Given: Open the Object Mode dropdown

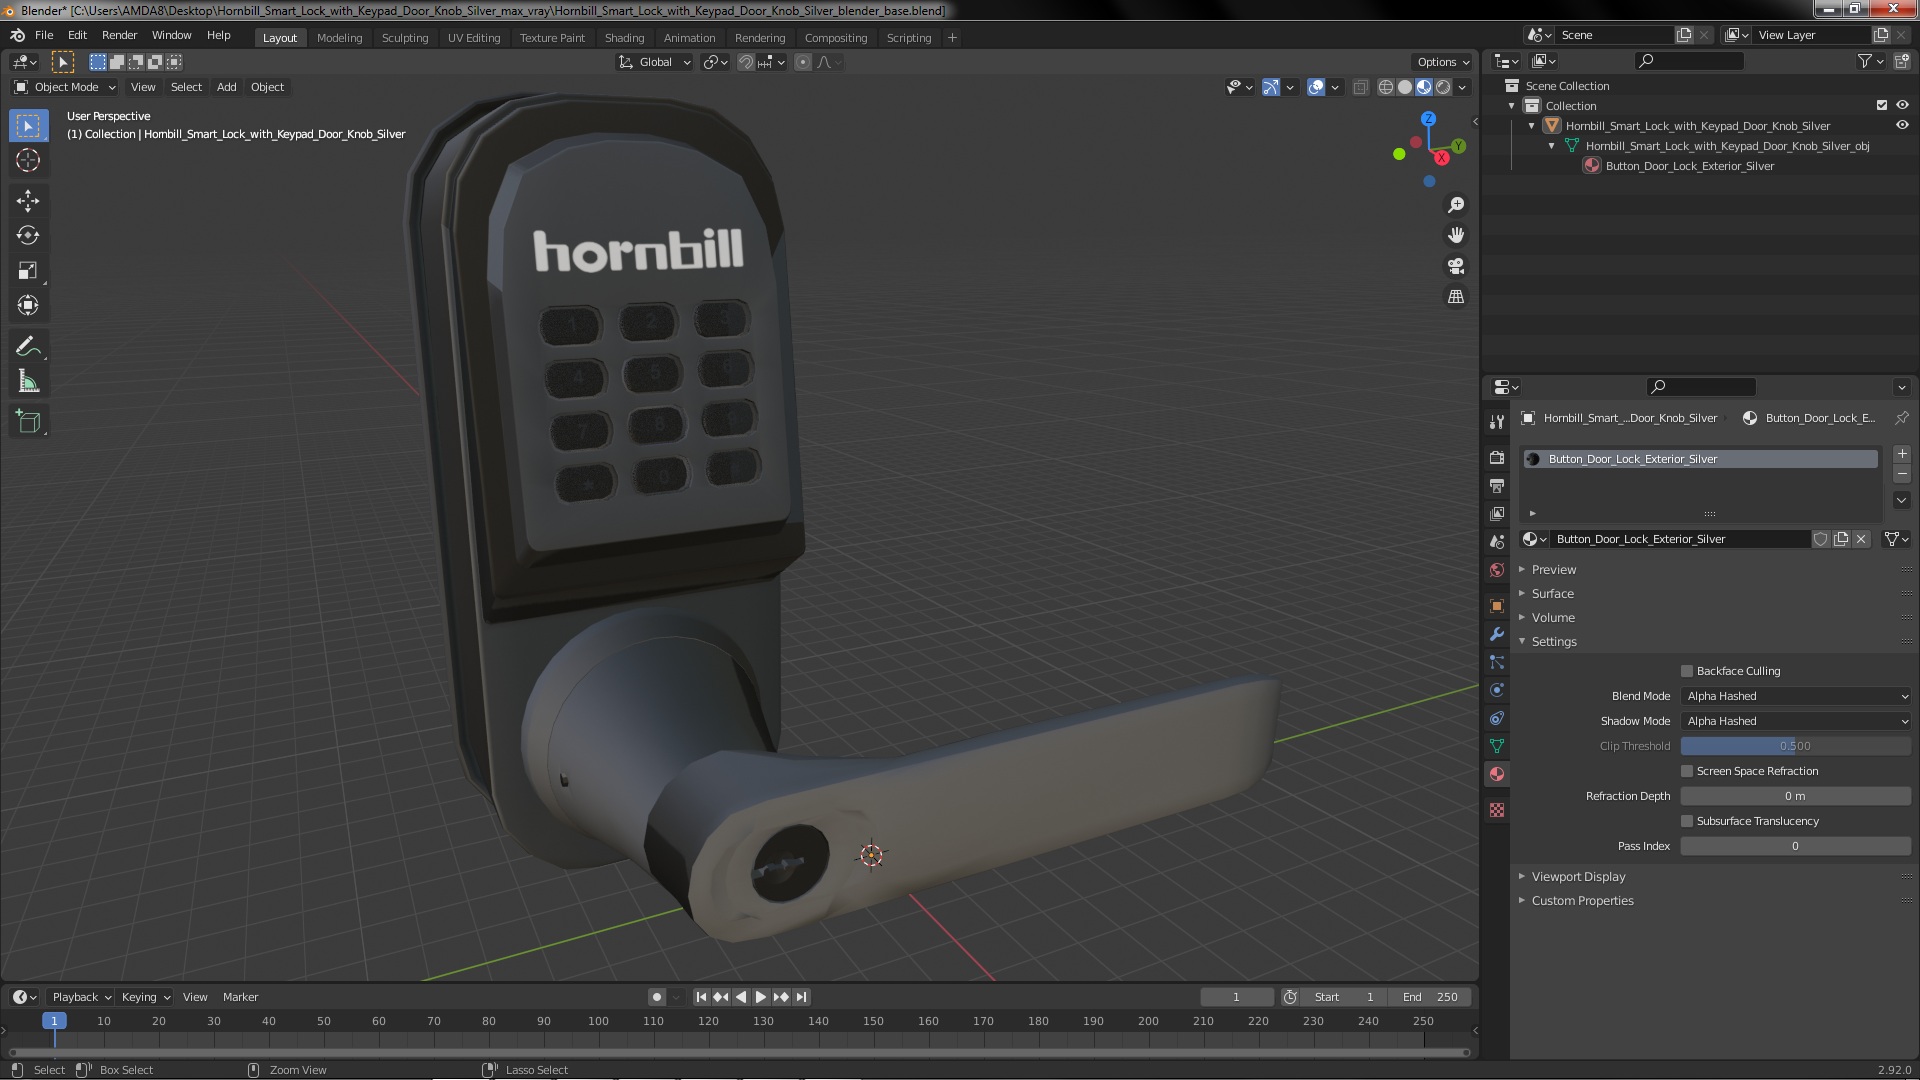Looking at the screenshot, I should pyautogui.click(x=65, y=87).
